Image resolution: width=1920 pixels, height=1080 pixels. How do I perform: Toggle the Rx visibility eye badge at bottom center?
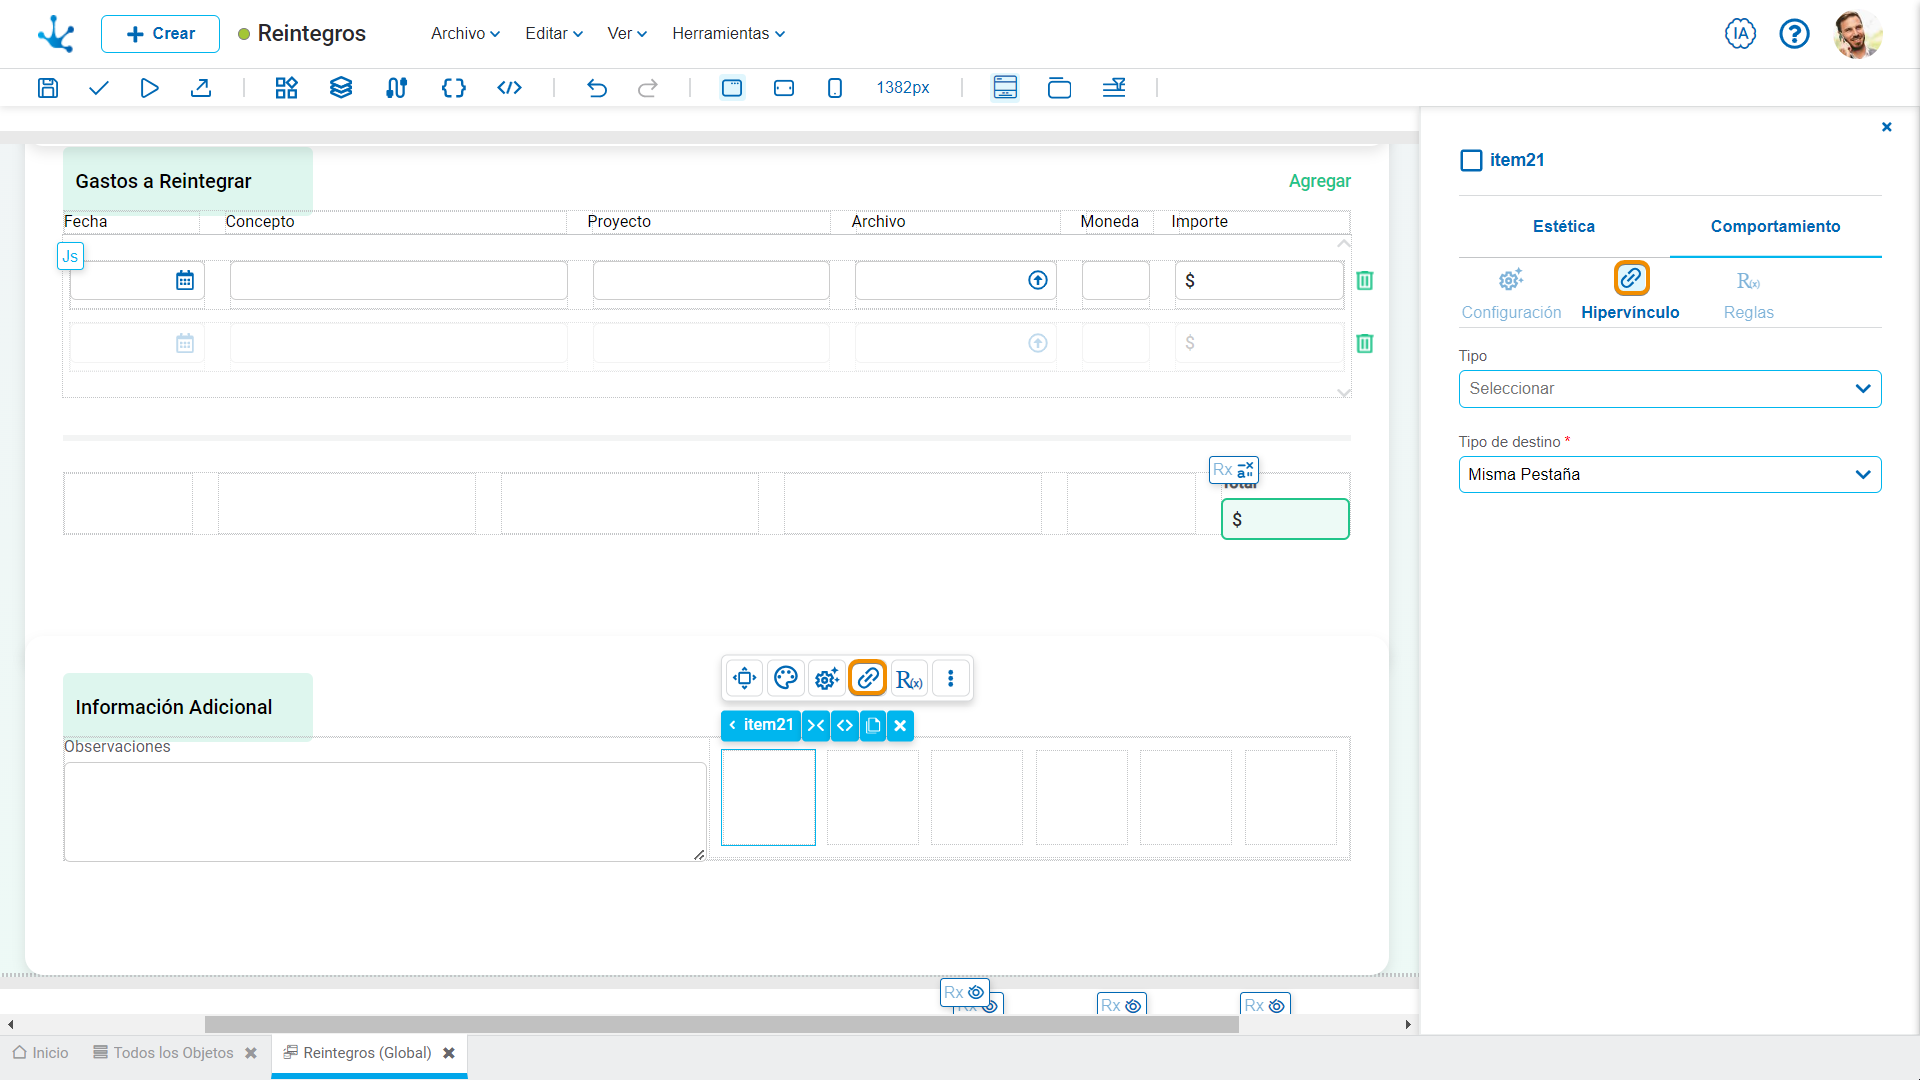click(965, 993)
